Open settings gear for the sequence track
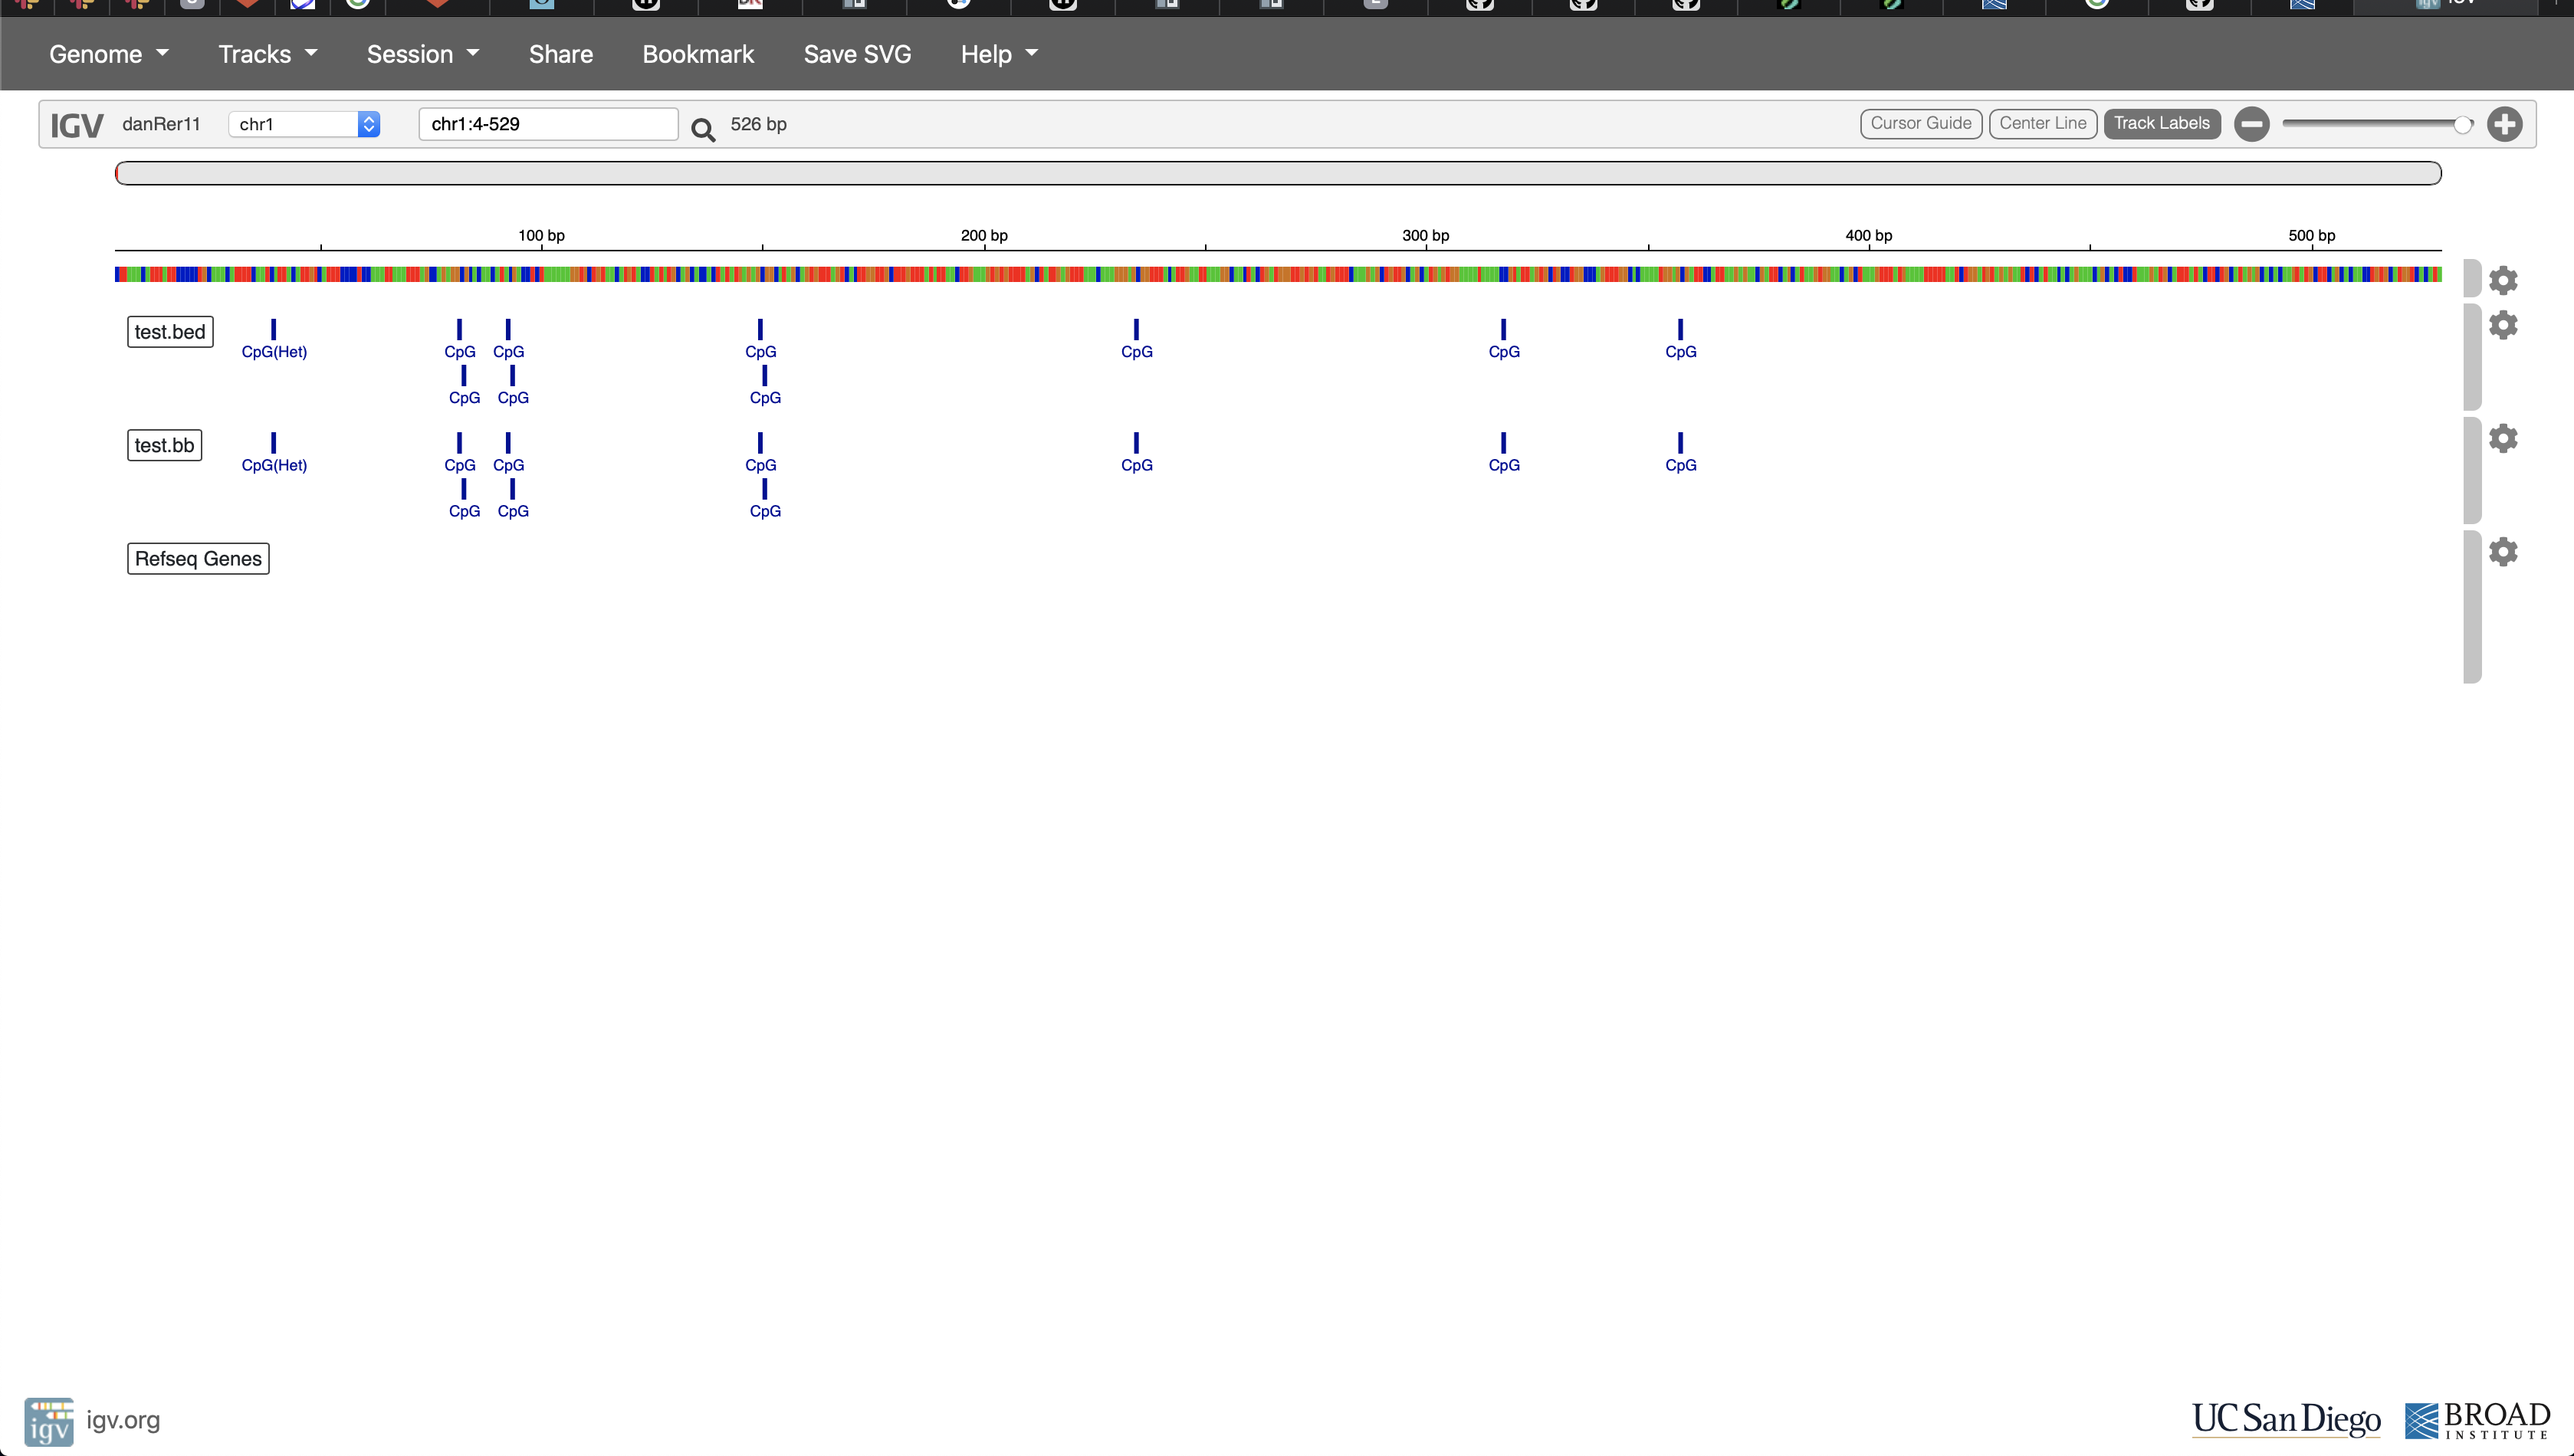The height and width of the screenshot is (1456, 2574). point(2505,281)
